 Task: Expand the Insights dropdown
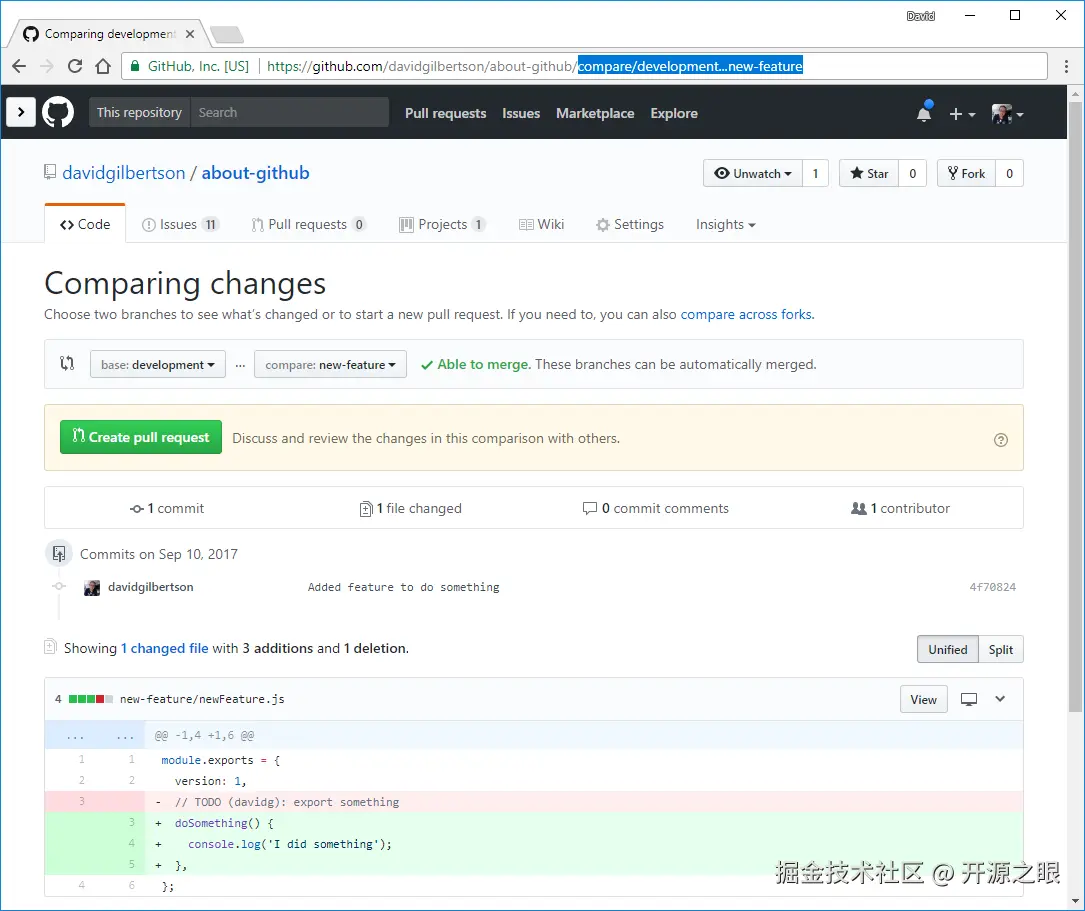[x=726, y=225]
